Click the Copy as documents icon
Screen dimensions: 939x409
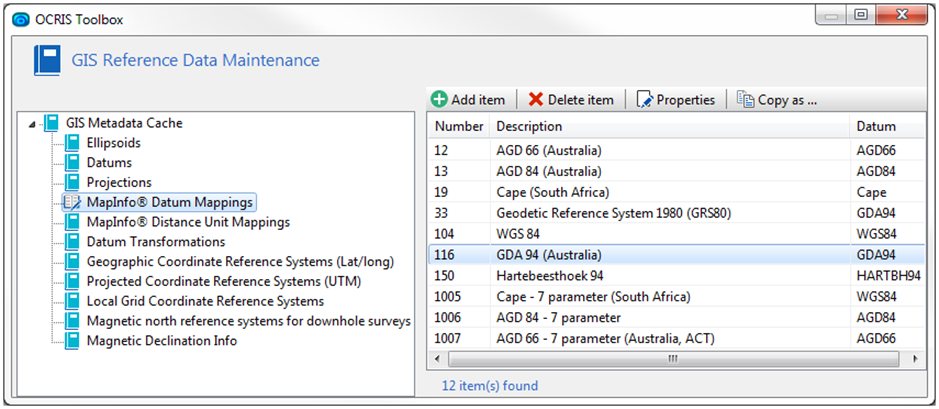pyautogui.click(x=745, y=100)
